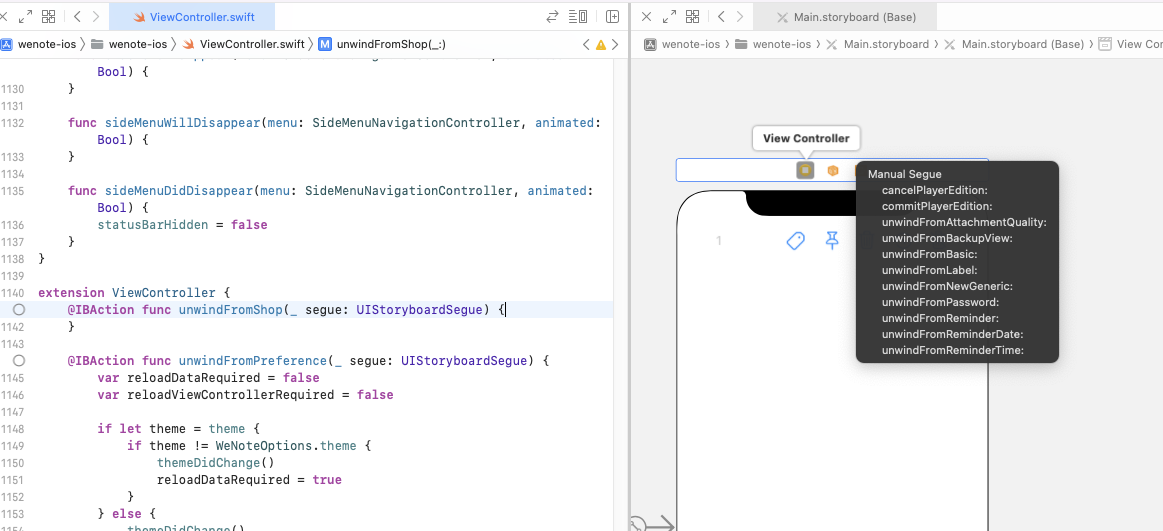Open wenote-ios project in storyboard breadcrumb
The width and height of the screenshot is (1163, 531).
[682, 44]
